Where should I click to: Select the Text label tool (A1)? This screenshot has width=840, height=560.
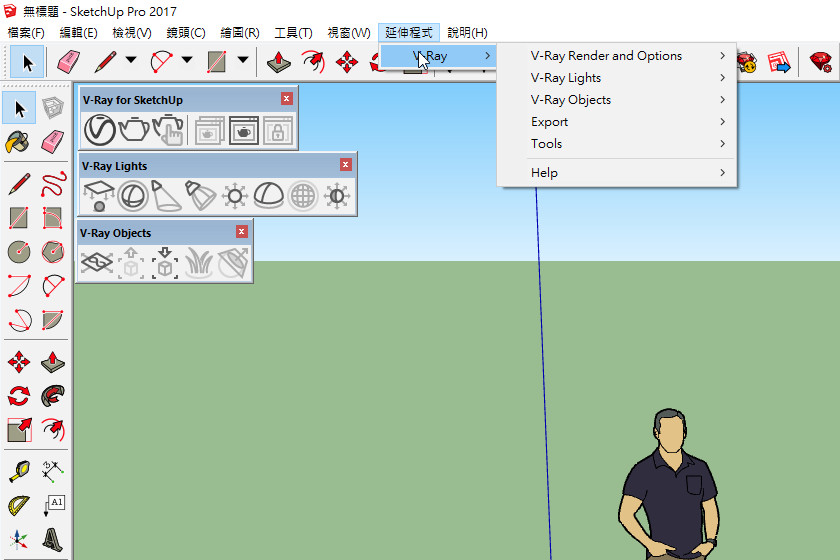(54, 505)
